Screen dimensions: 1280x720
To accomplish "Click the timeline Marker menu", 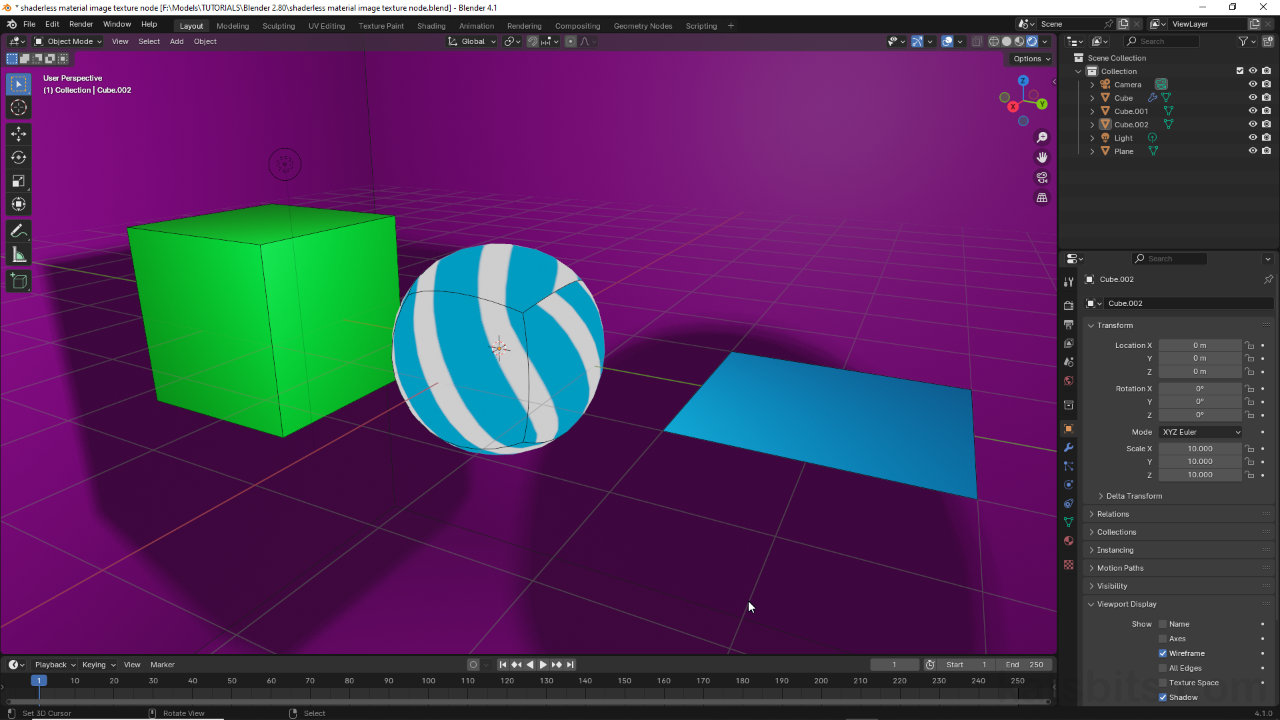I will (162, 664).
